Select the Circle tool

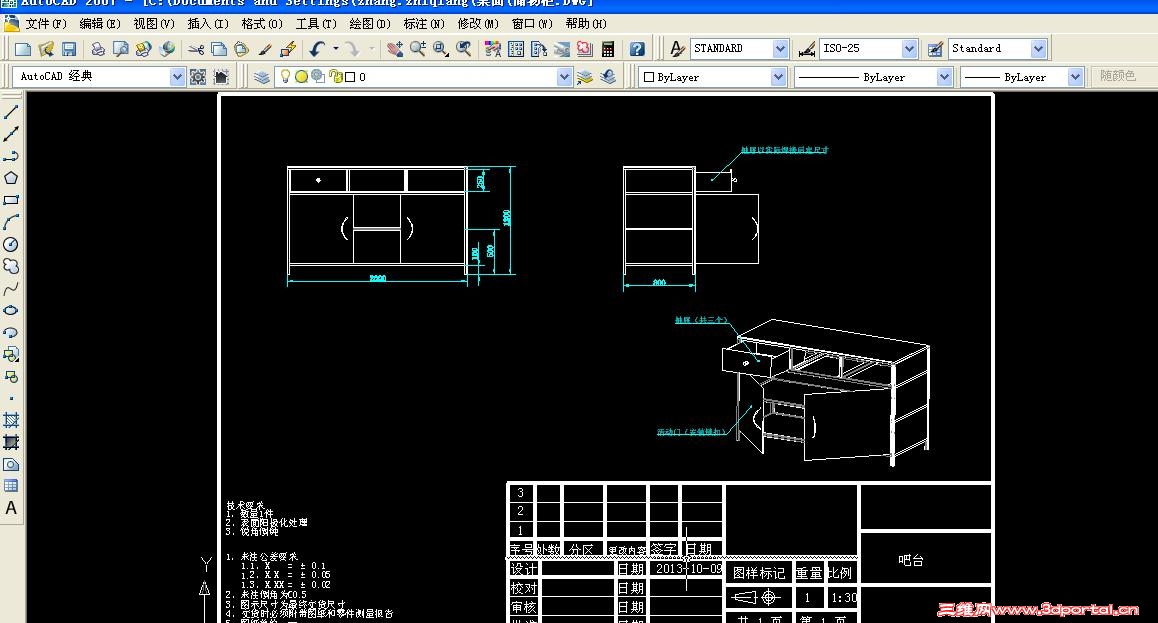11,244
